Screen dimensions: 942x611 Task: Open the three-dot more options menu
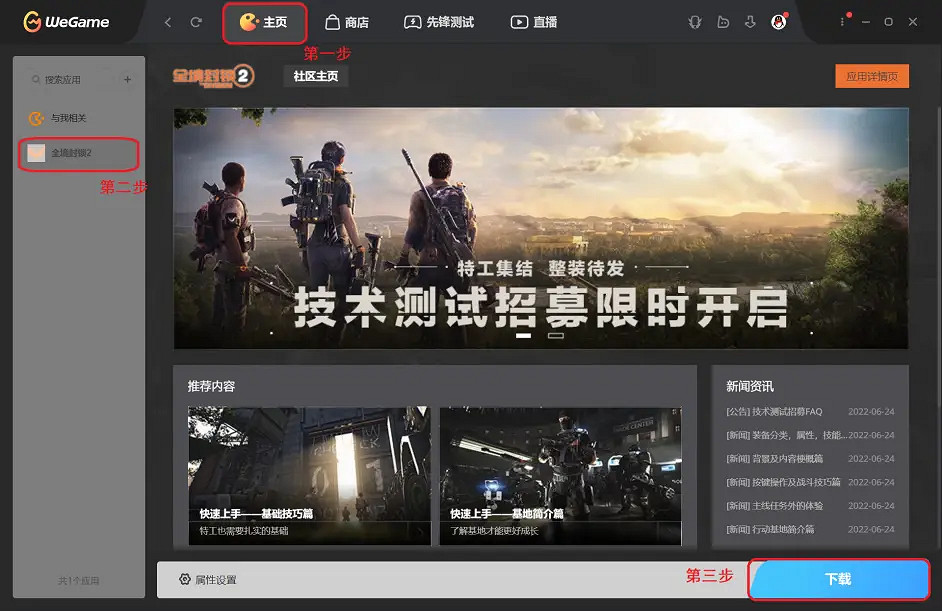click(843, 21)
